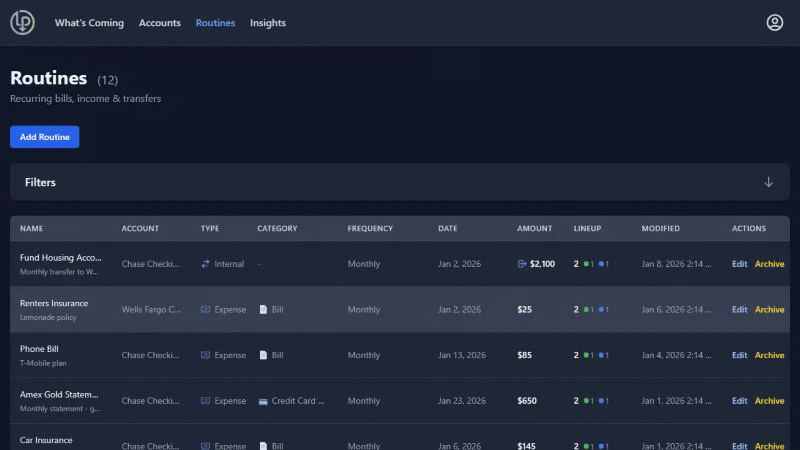The width and height of the screenshot is (800, 450).
Task: Archive the Amex Gold Statement routine
Action: (769, 401)
